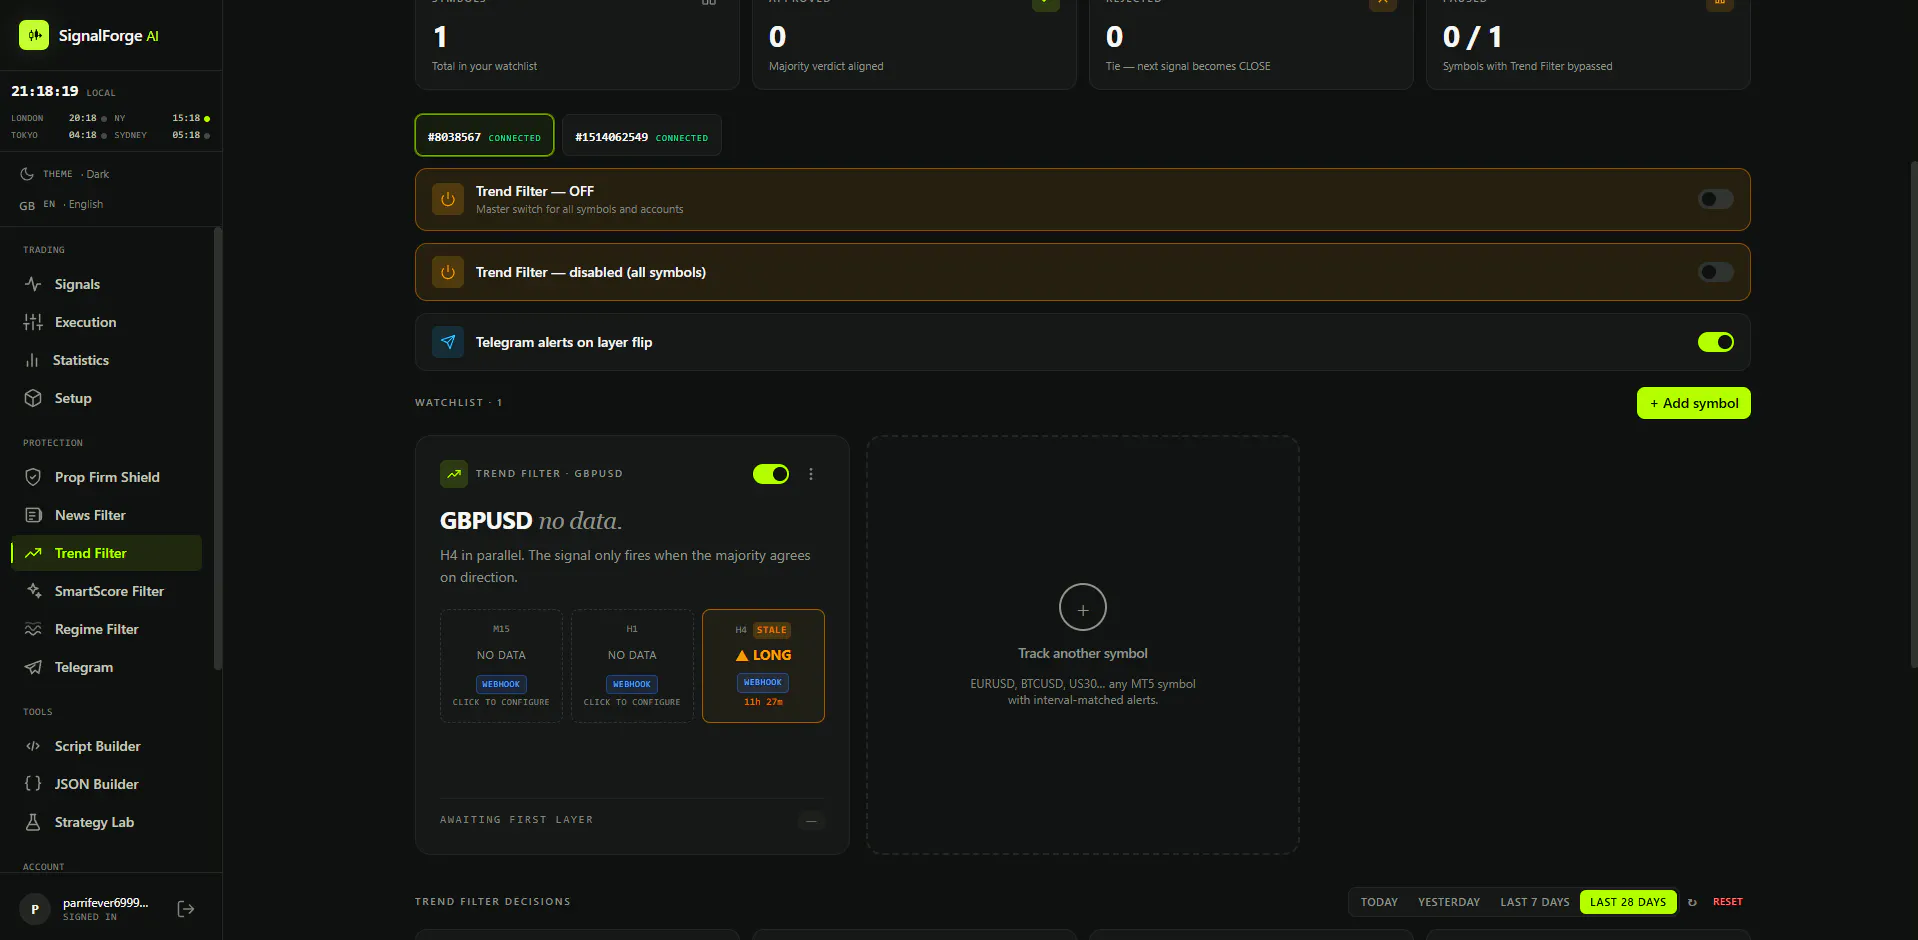Image resolution: width=1918 pixels, height=940 pixels.
Task: Click the moon theme icon
Action: [27, 174]
